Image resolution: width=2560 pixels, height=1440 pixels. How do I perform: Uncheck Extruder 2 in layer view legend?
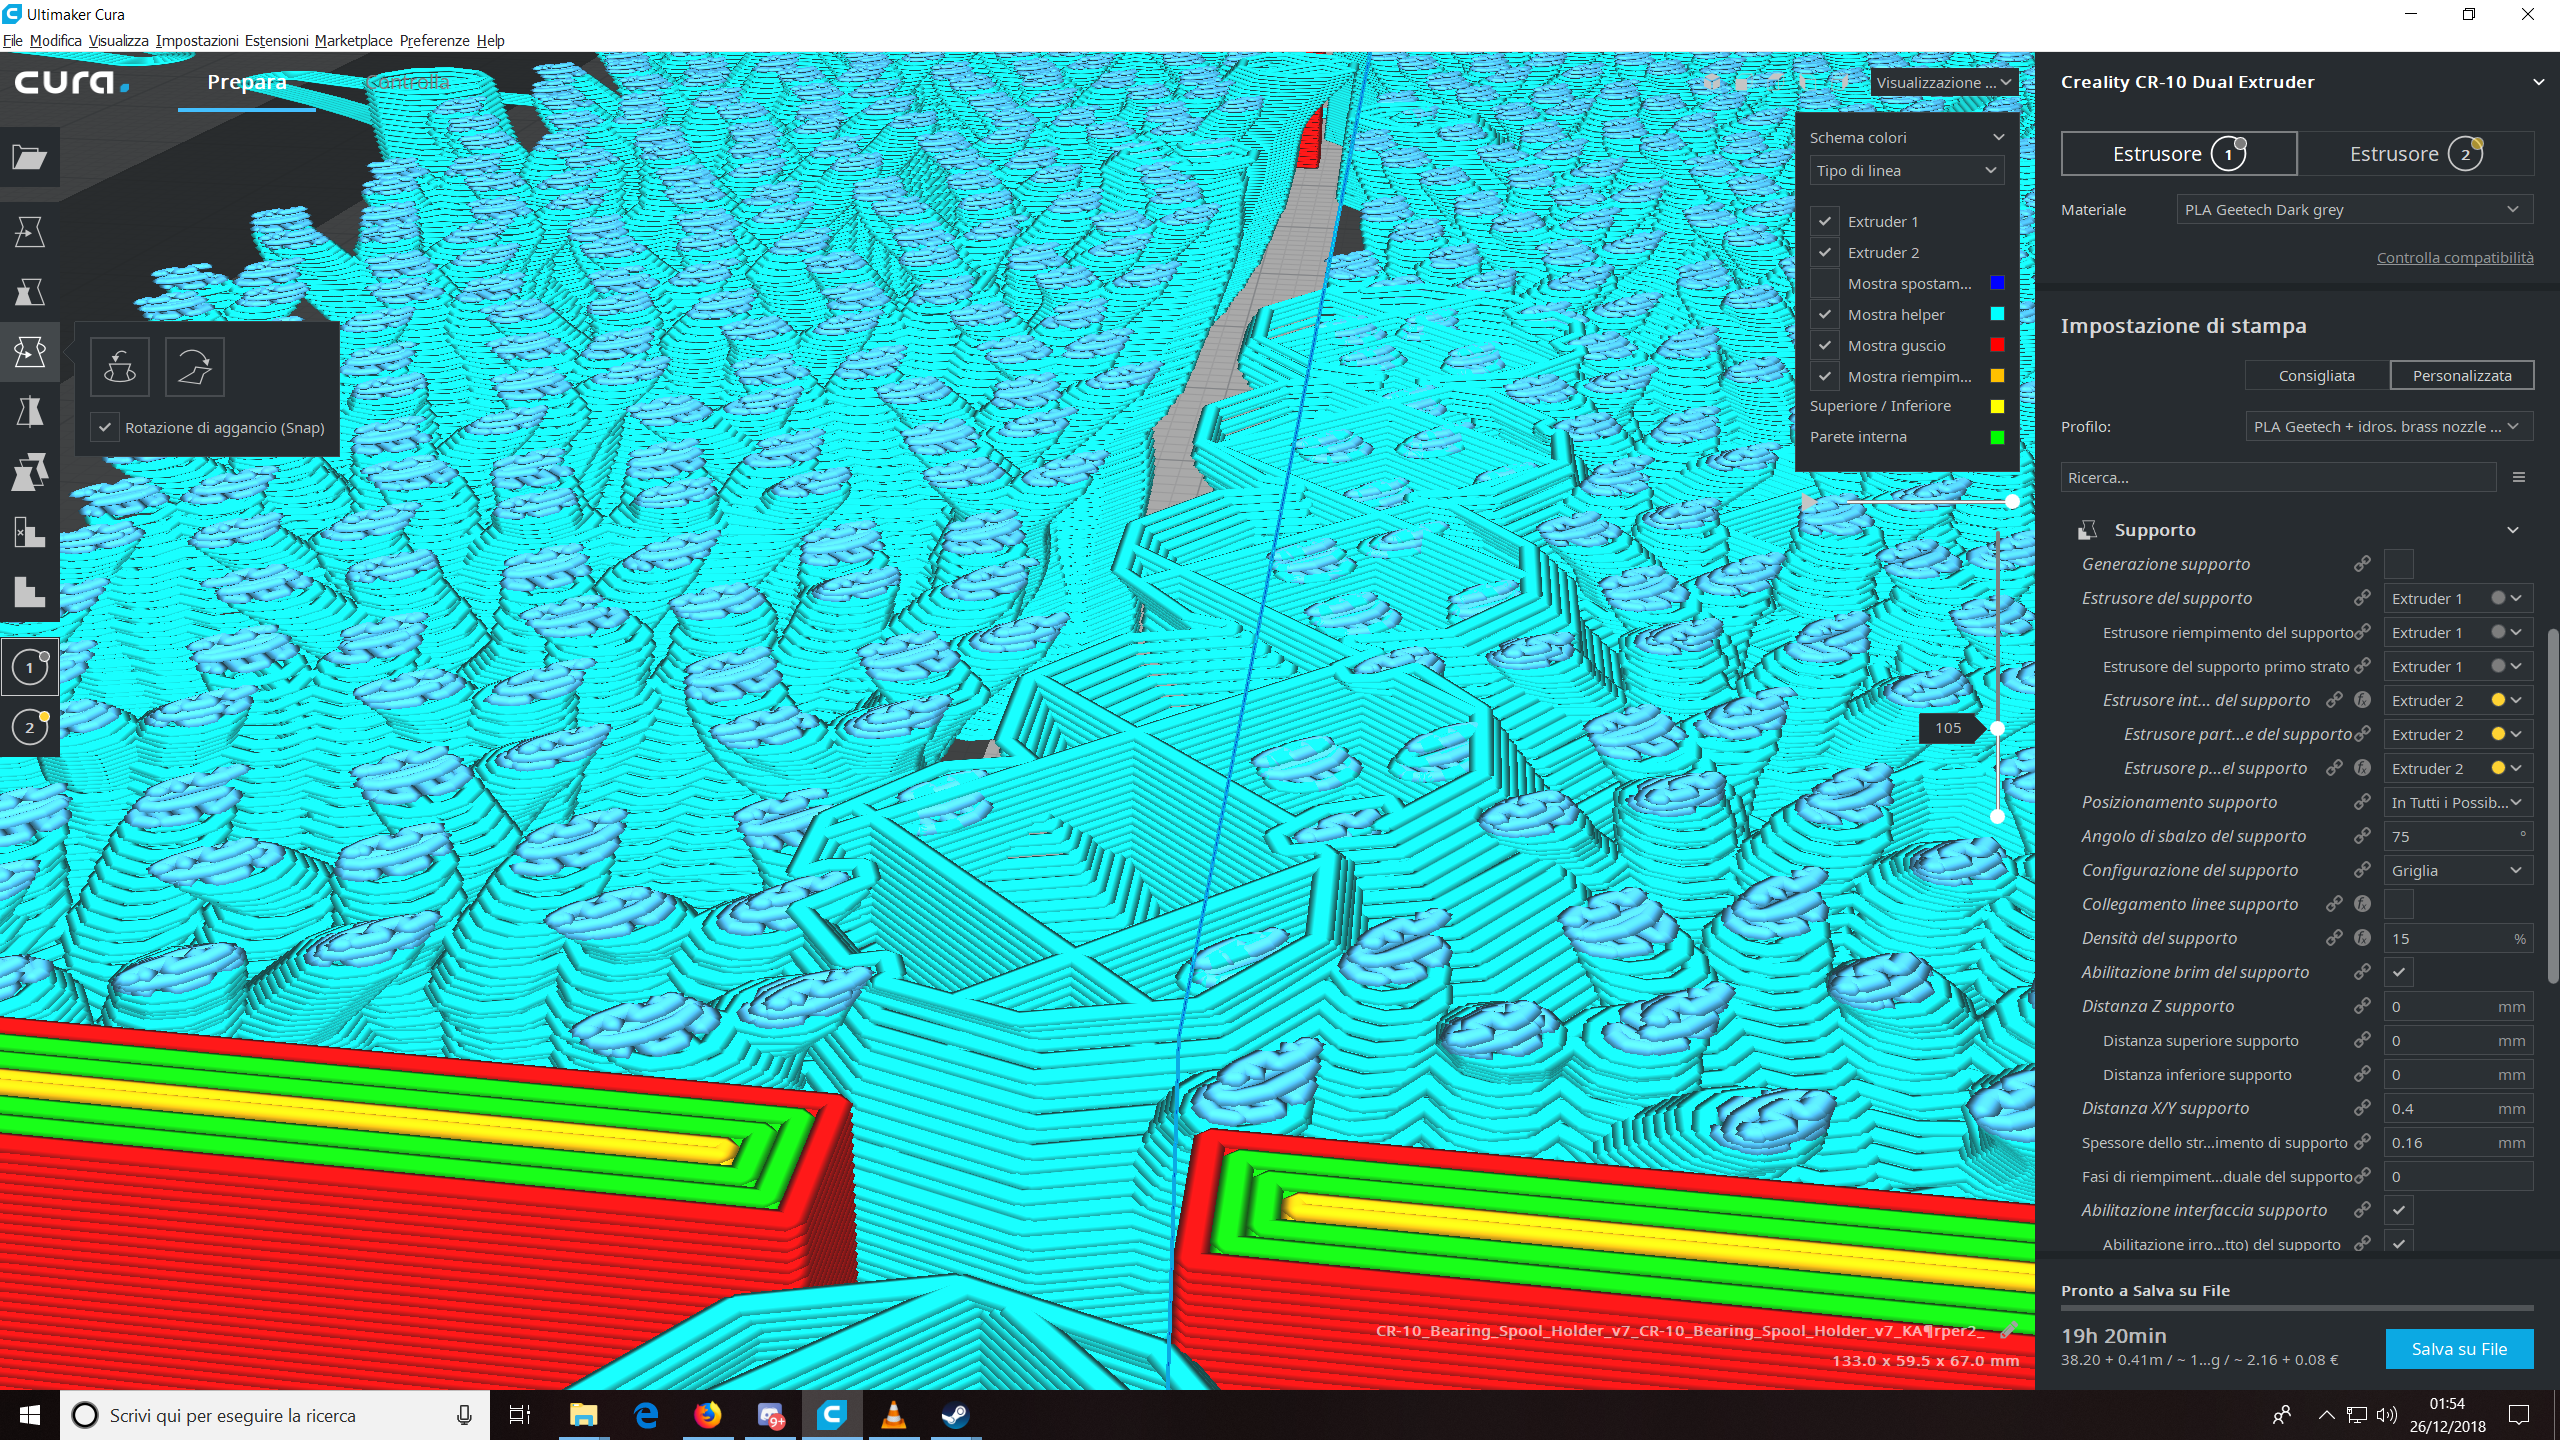1825,252
